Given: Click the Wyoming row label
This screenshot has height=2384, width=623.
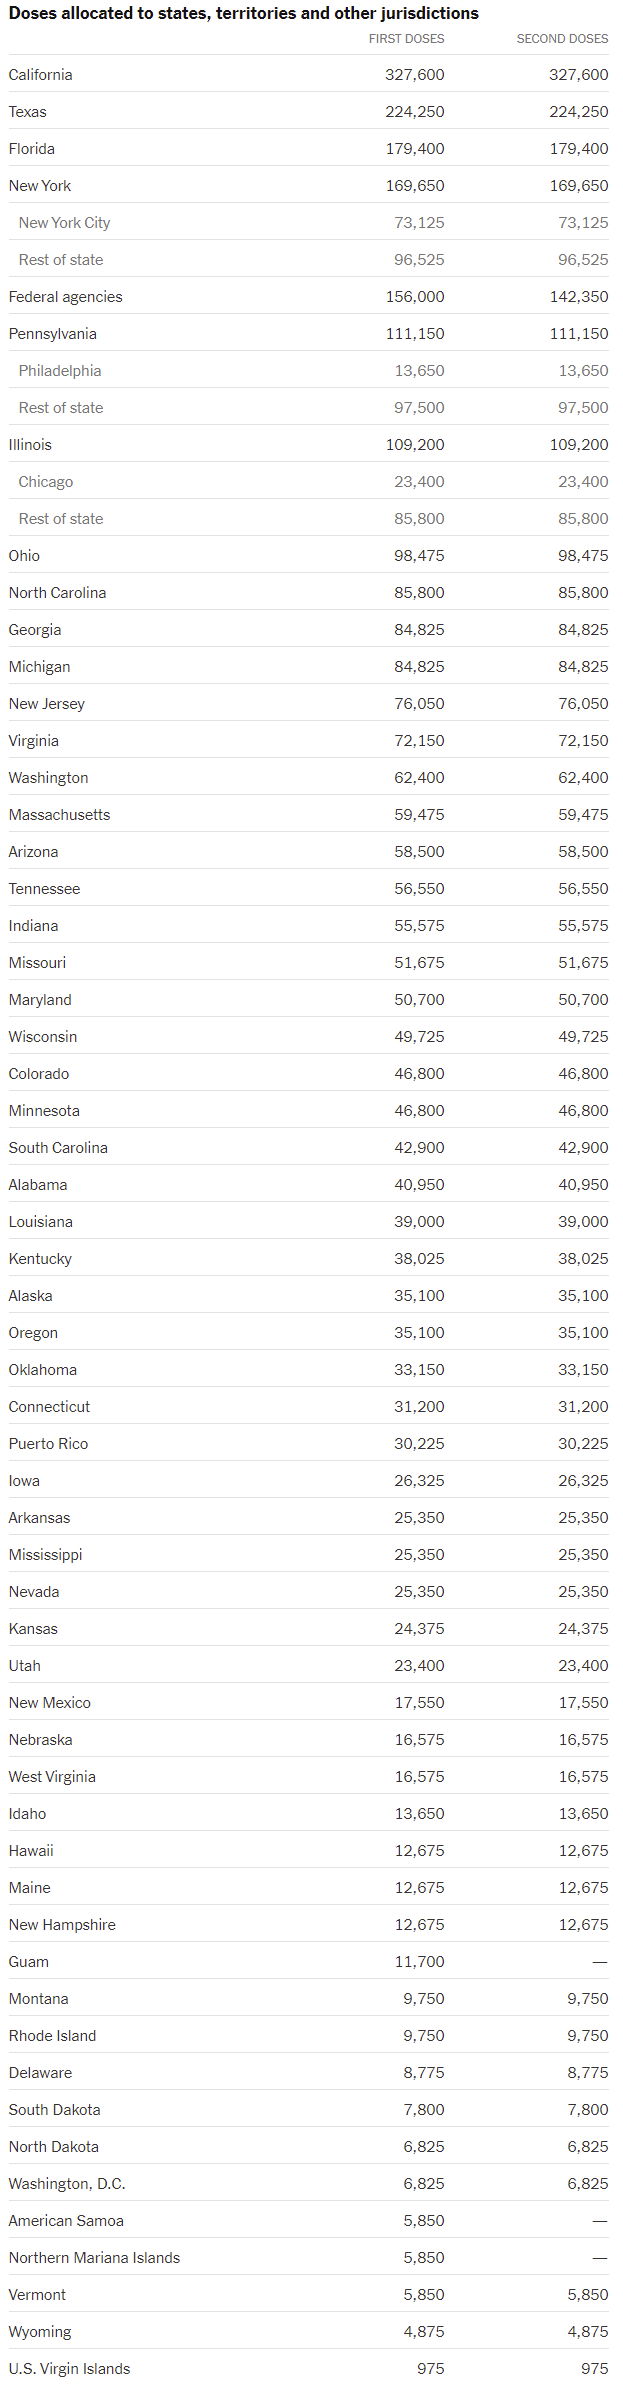Looking at the screenshot, I should pyautogui.click(x=40, y=2332).
